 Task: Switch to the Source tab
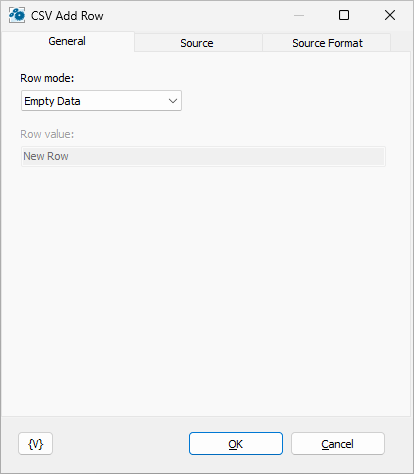pos(197,43)
